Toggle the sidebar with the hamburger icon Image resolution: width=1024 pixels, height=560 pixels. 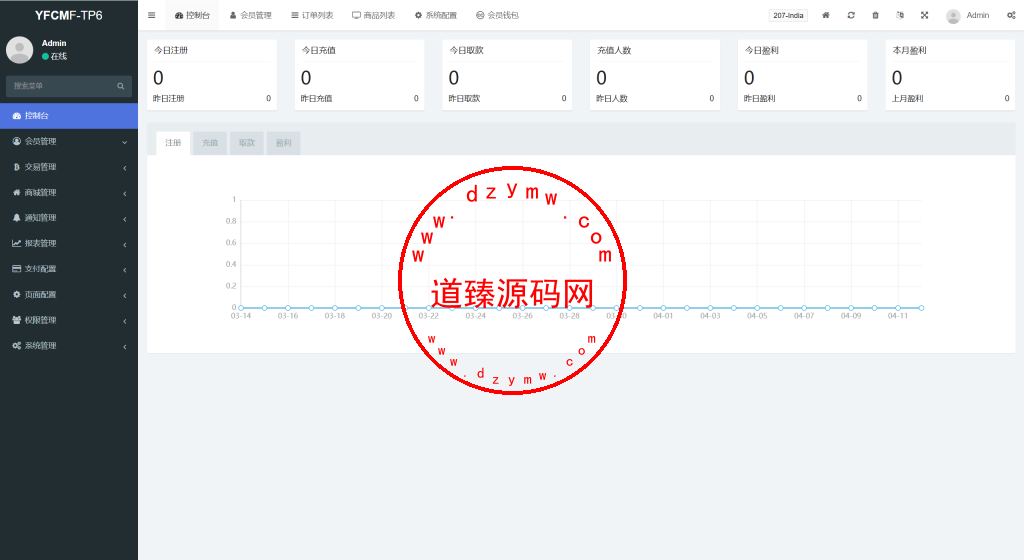point(152,15)
